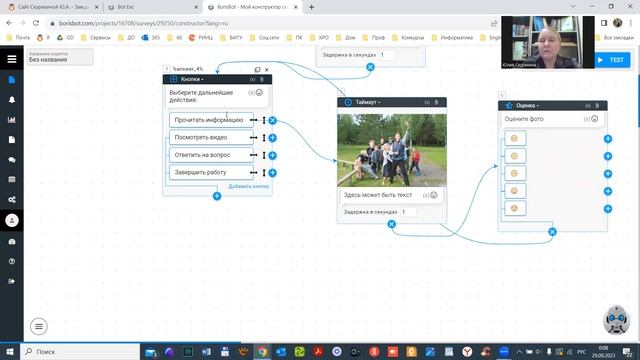Click the link icon in the Оценка header
The image size is (640, 360).
[x=588, y=106]
